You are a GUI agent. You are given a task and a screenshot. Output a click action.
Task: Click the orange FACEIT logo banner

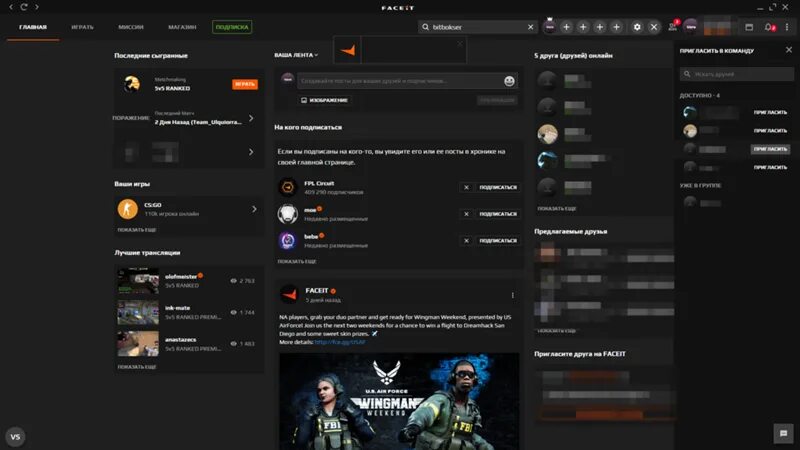pos(347,50)
